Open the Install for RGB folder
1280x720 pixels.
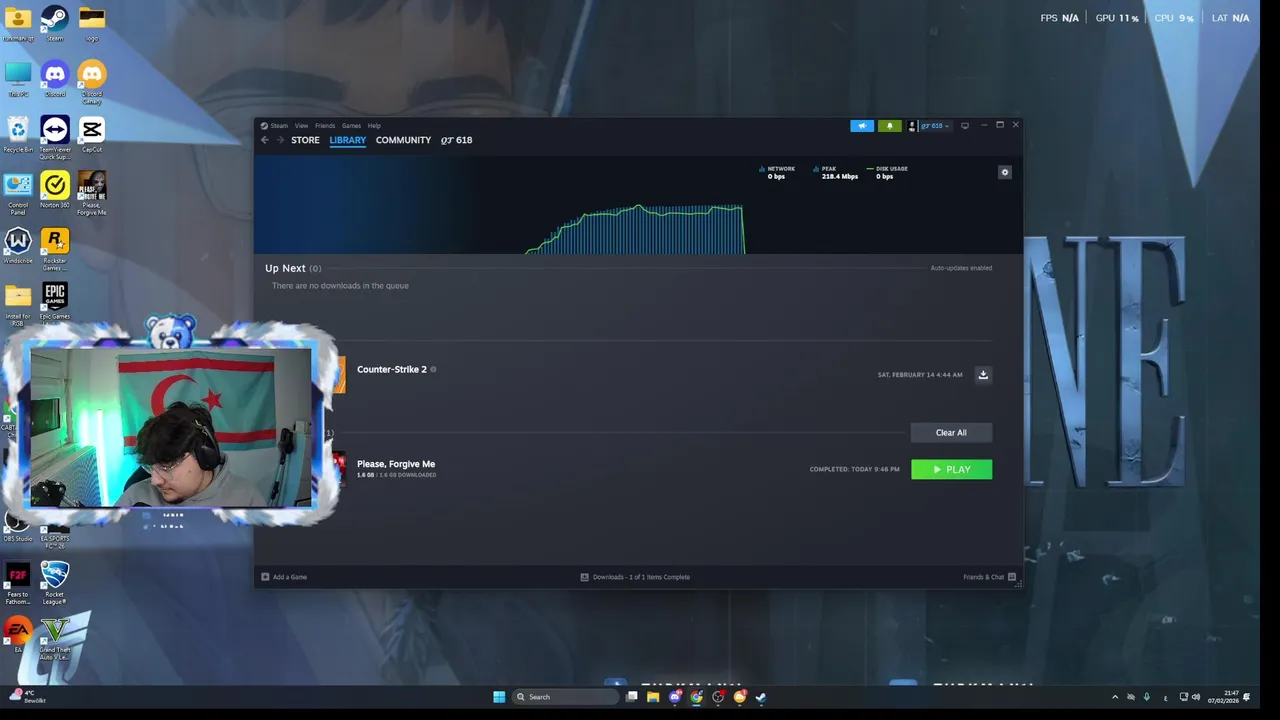[18, 306]
